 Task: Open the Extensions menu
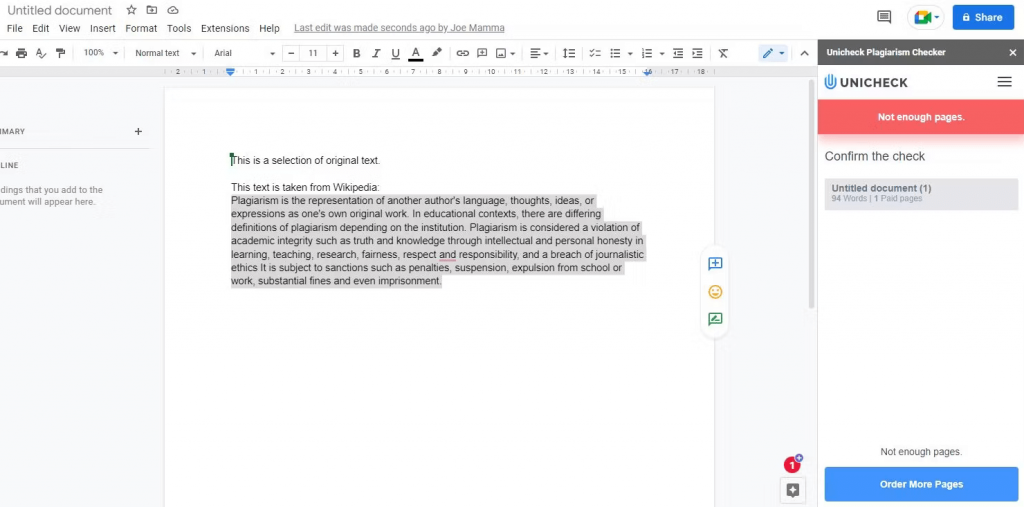coord(225,28)
